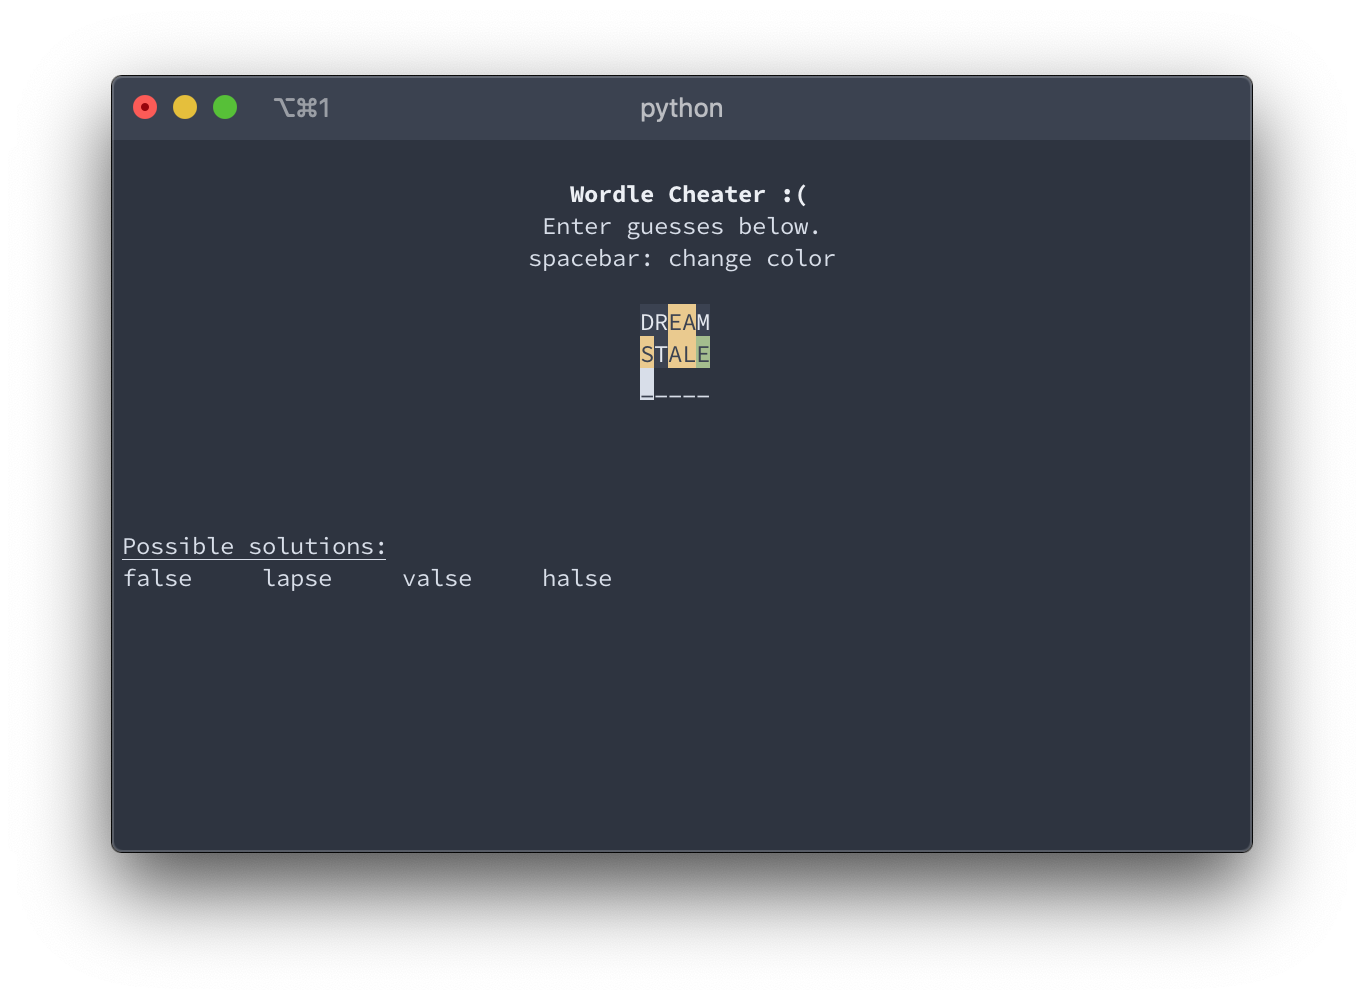Screen dimensions: 1364x1000
Task: Click the gray D tile in DREAM
Action: pyautogui.click(x=647, y=322)
